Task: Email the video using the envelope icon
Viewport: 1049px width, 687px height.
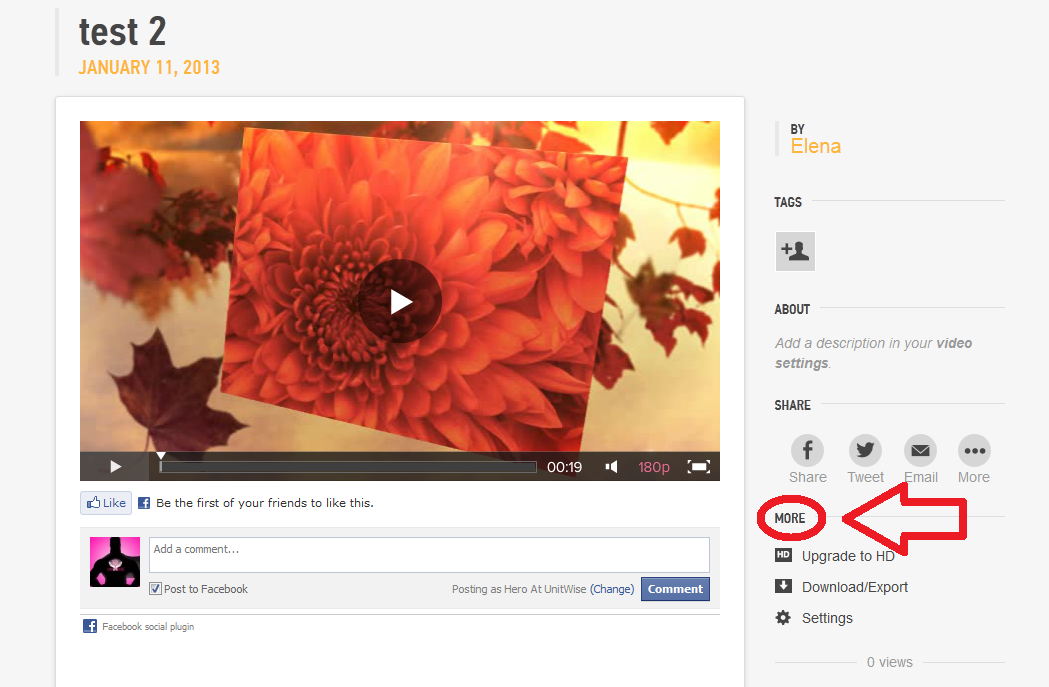Action: click(920, 450)
